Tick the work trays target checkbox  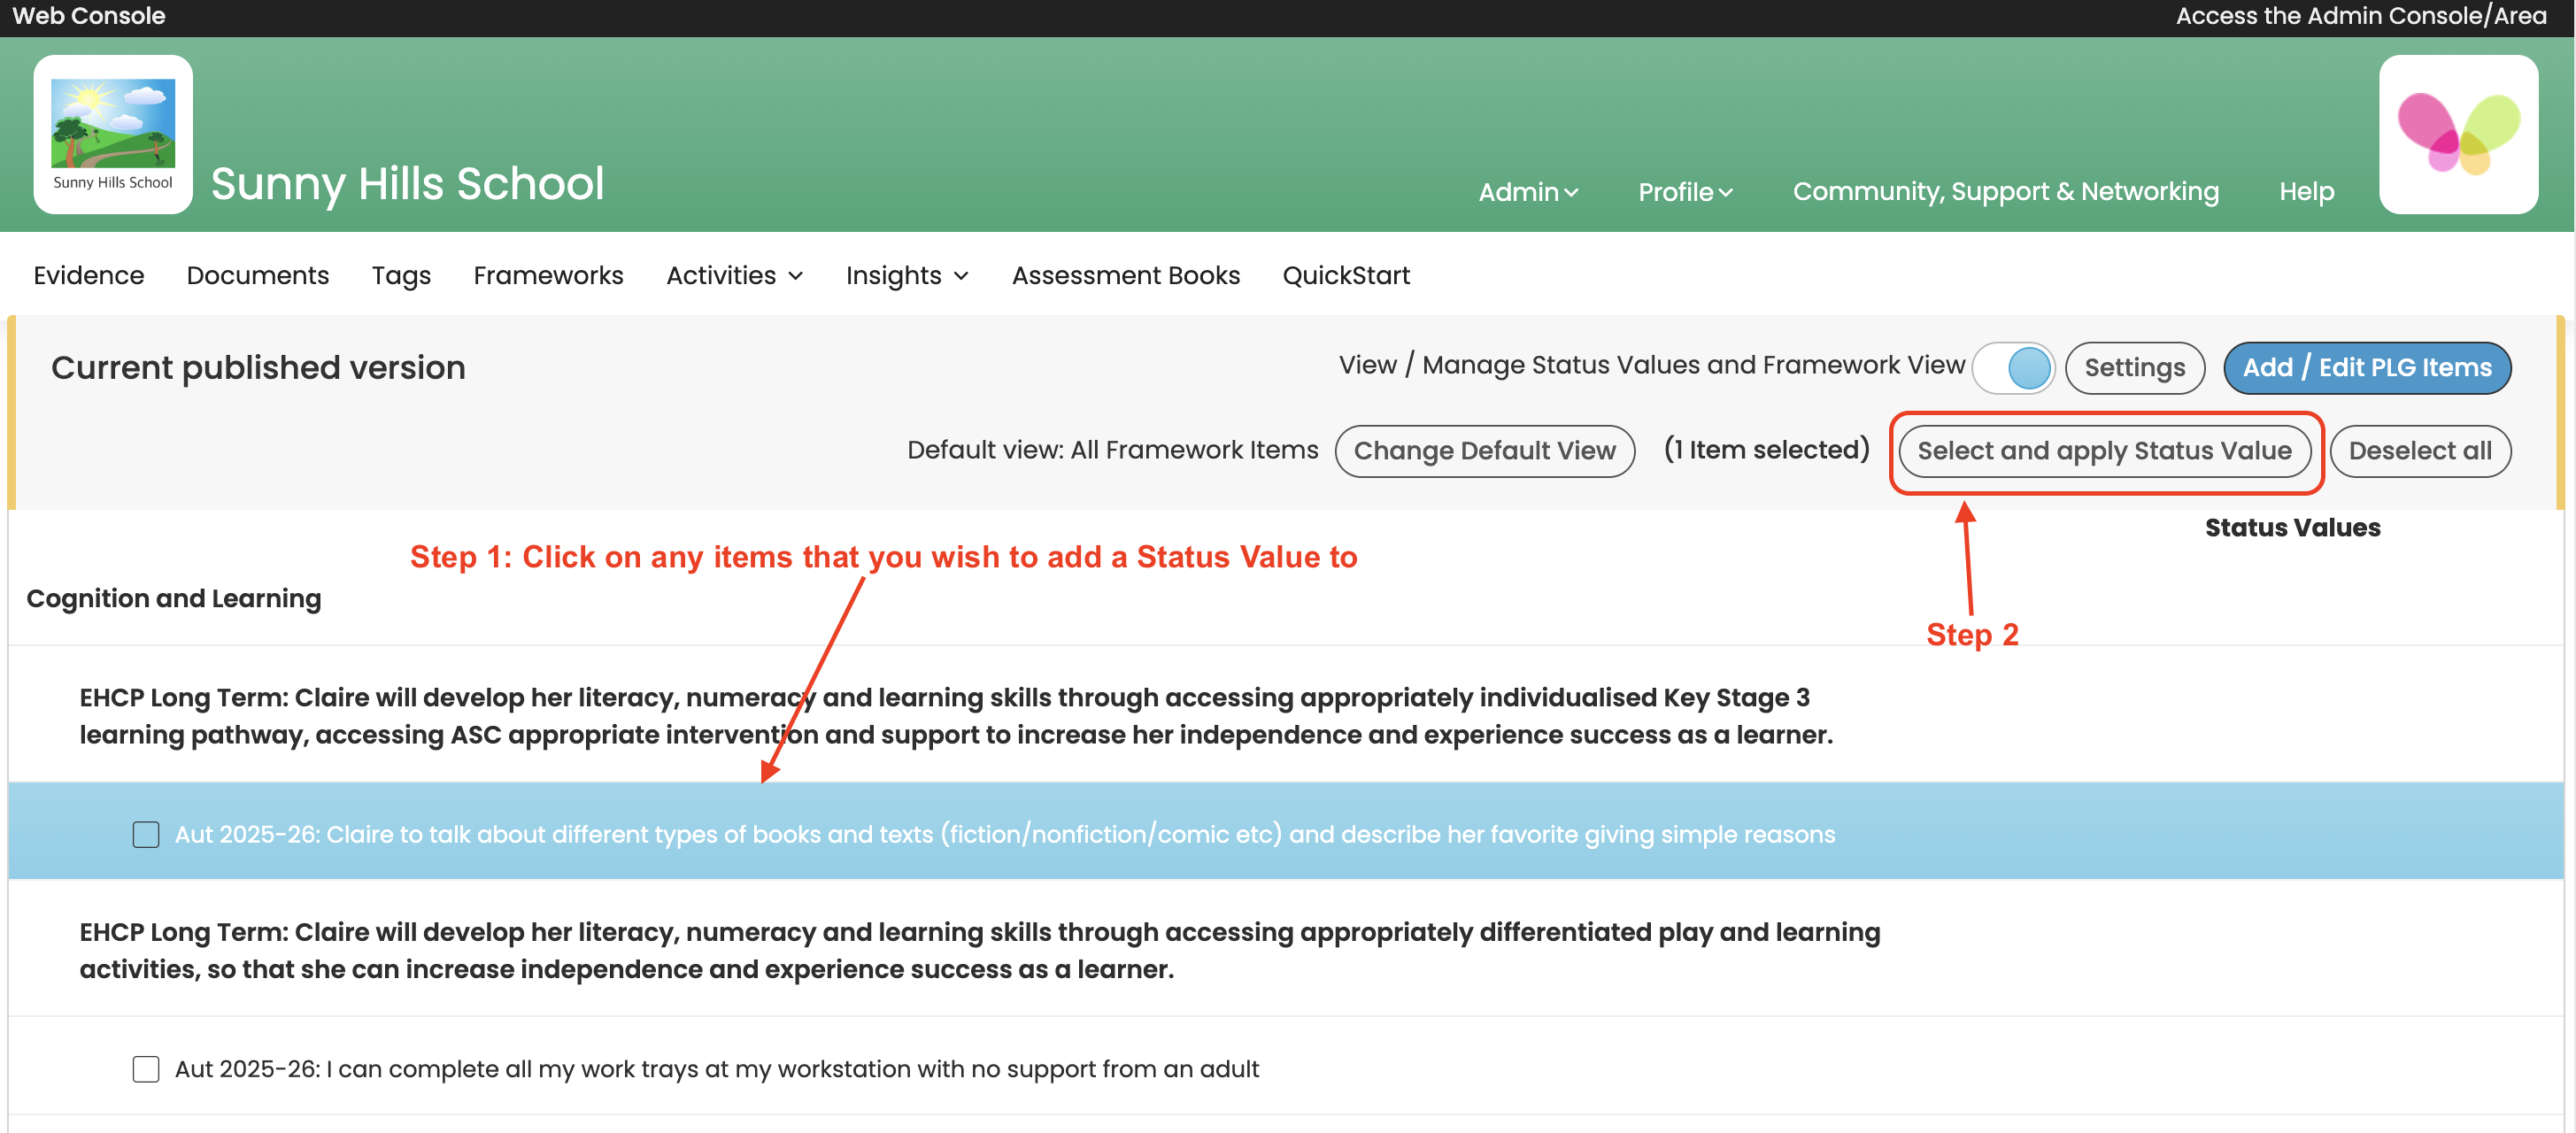[146, 1069]
